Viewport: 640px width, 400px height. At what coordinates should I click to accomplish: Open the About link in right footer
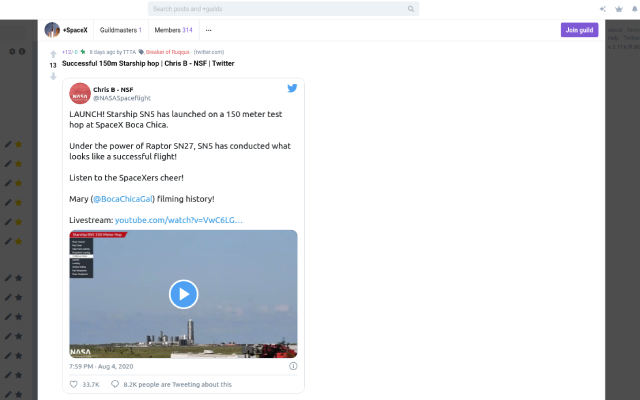tap(615, 30)
